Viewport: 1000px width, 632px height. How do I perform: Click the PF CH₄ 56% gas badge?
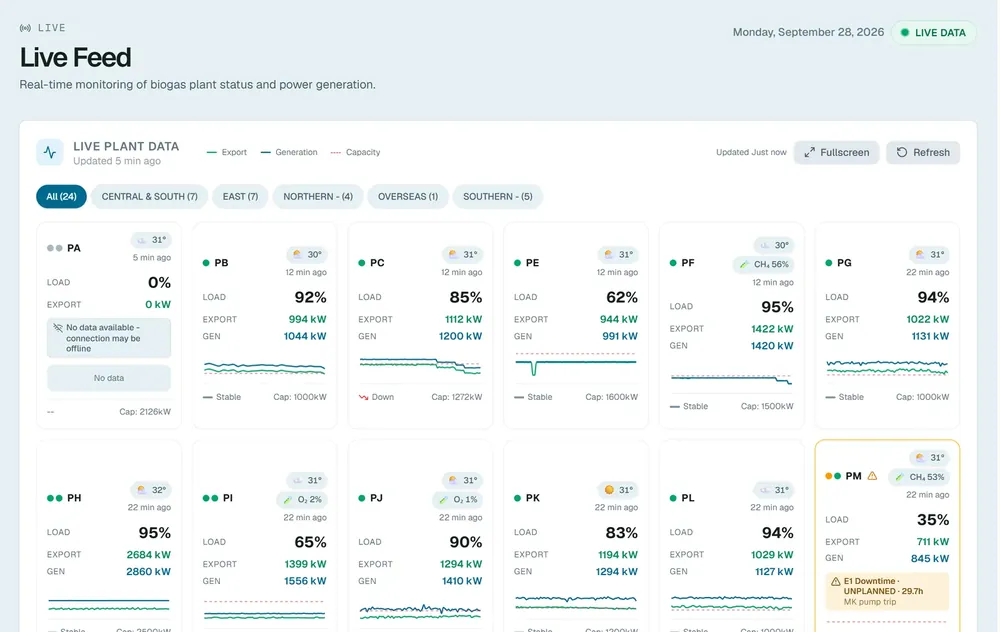click(x=763, y=264)
